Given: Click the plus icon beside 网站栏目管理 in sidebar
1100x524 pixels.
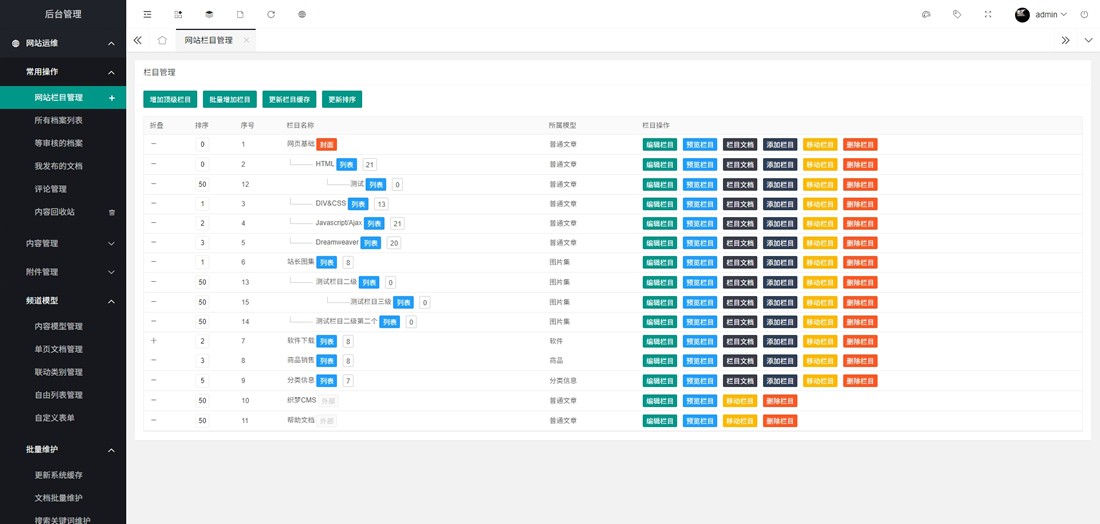Looking at the screenshot, I should (112, 98).
